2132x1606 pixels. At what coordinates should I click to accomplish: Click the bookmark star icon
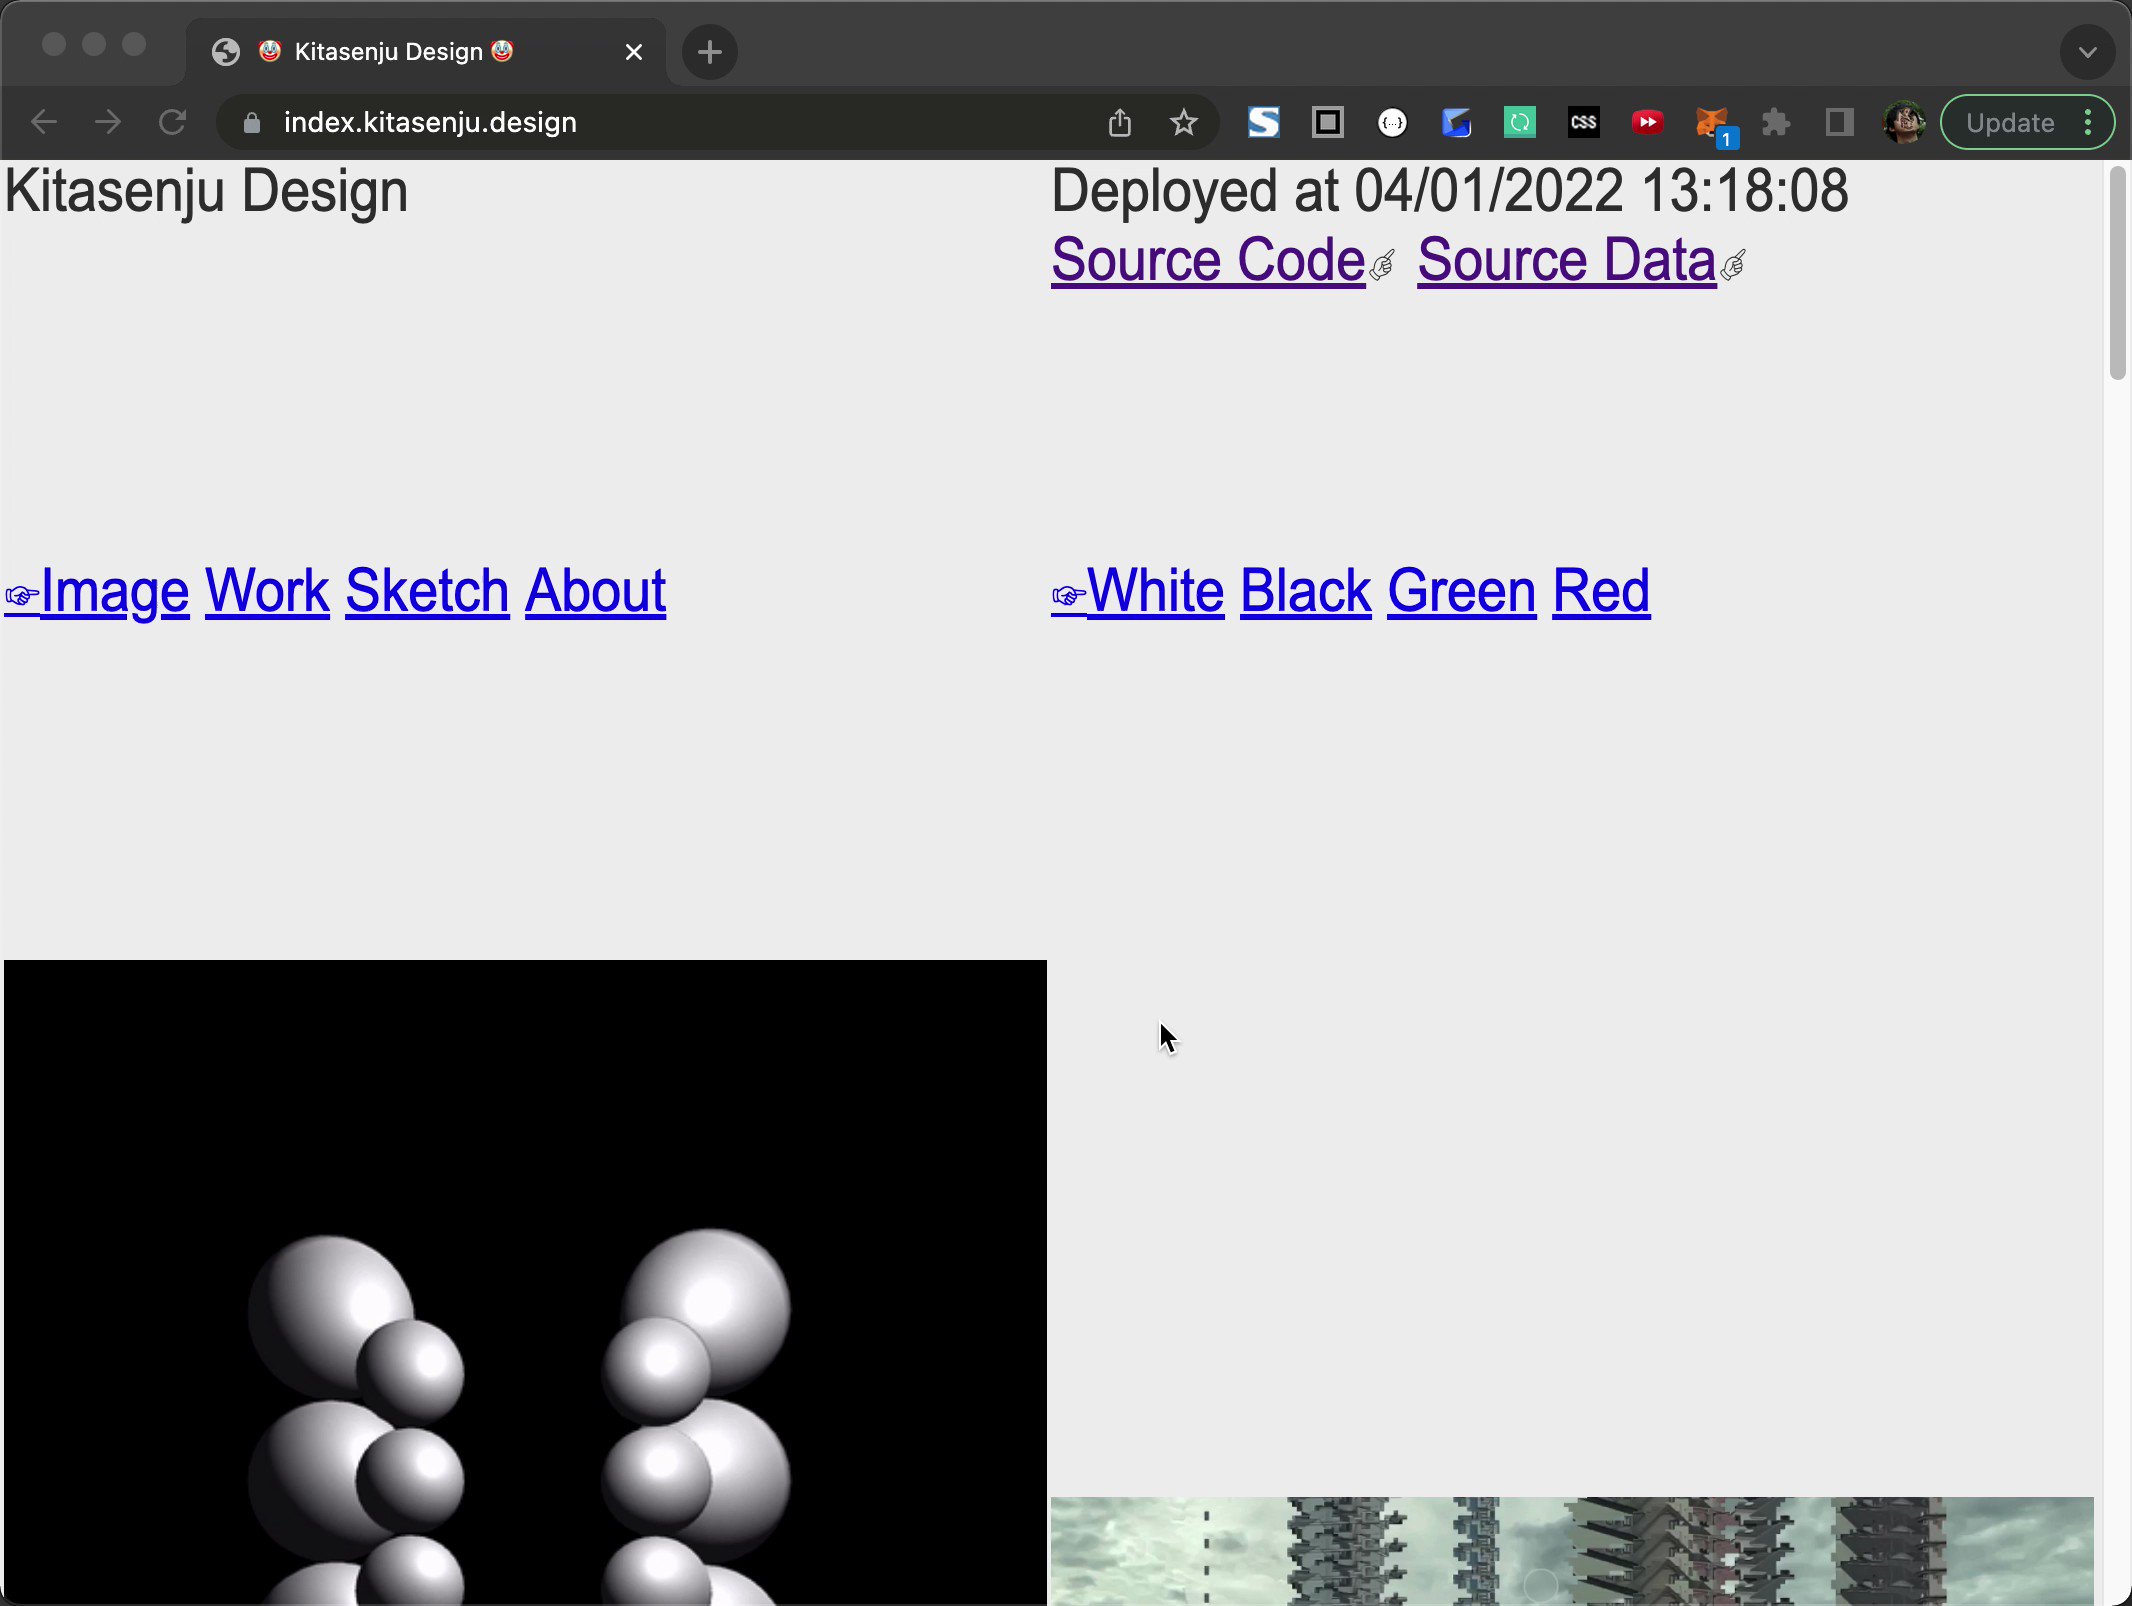(1183, 123)
